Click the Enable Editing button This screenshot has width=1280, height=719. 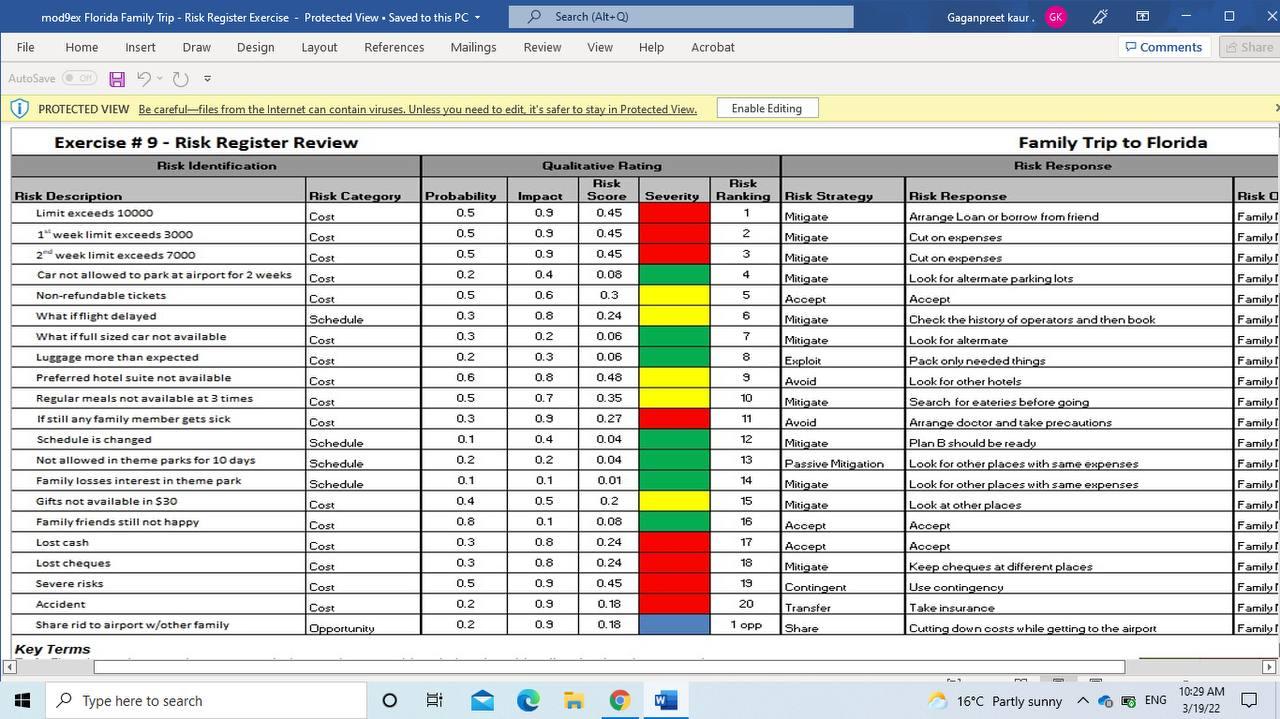tap(767, 108)
